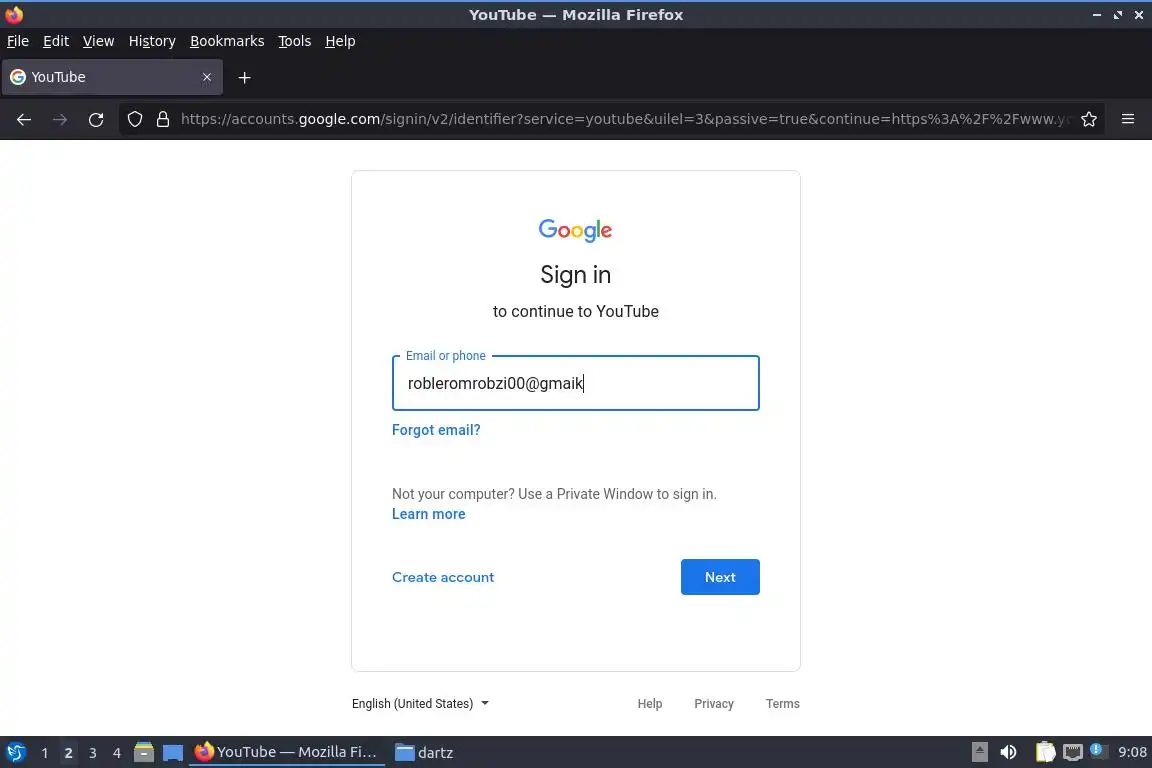Click the Create account link
Screen dimensions: 1152x768
coord(443,577)
